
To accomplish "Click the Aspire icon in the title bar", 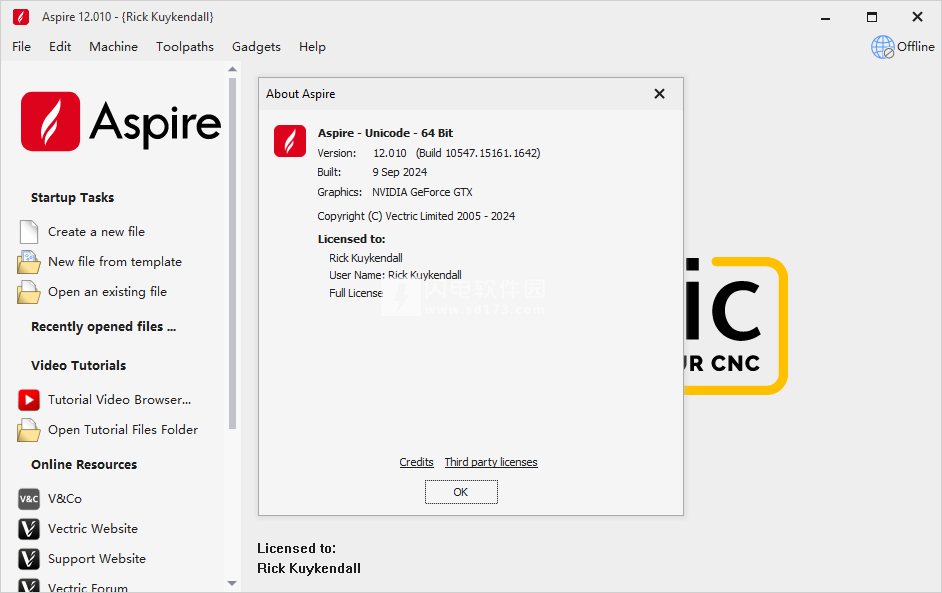I will tap(21, 17).
